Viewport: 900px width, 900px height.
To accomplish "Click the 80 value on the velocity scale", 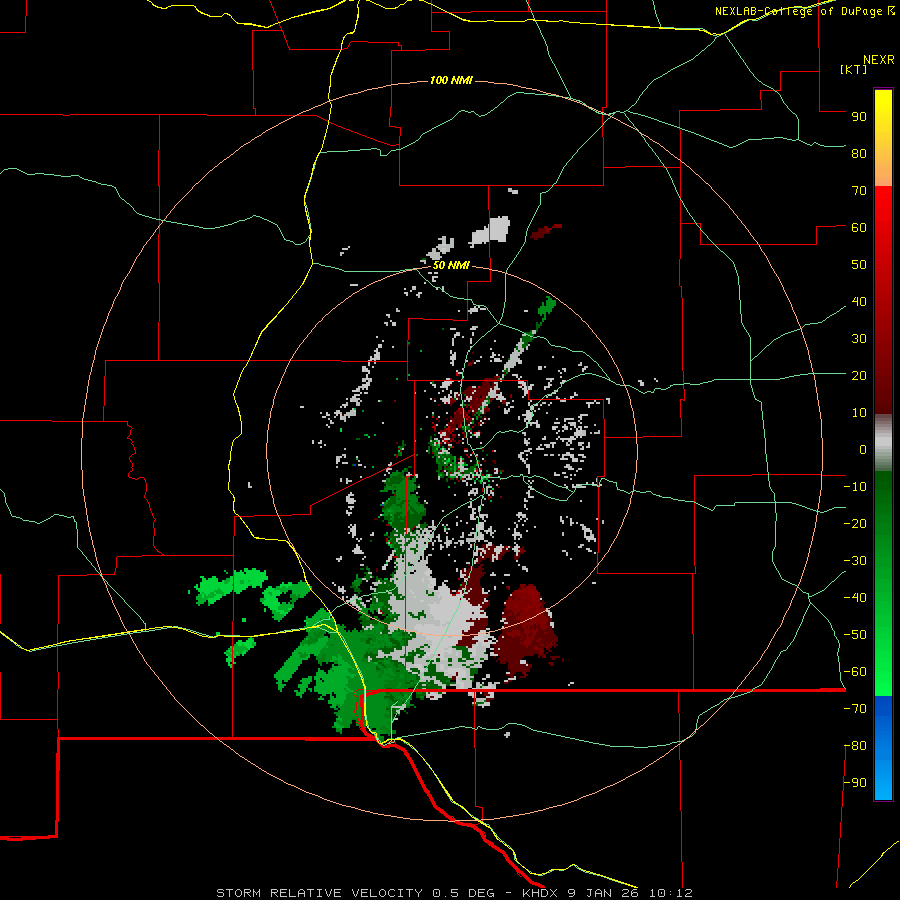I will [x=859, y=153].
